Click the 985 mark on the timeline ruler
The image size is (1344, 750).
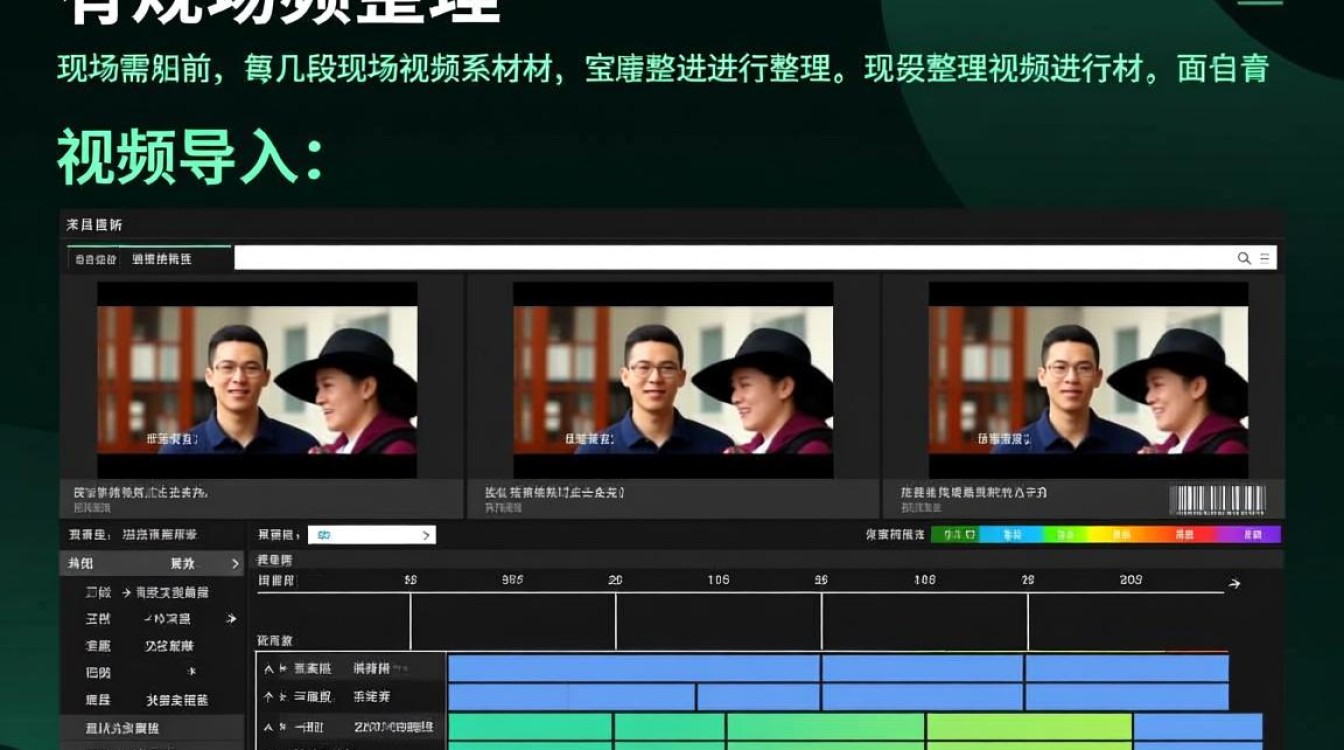512,580
